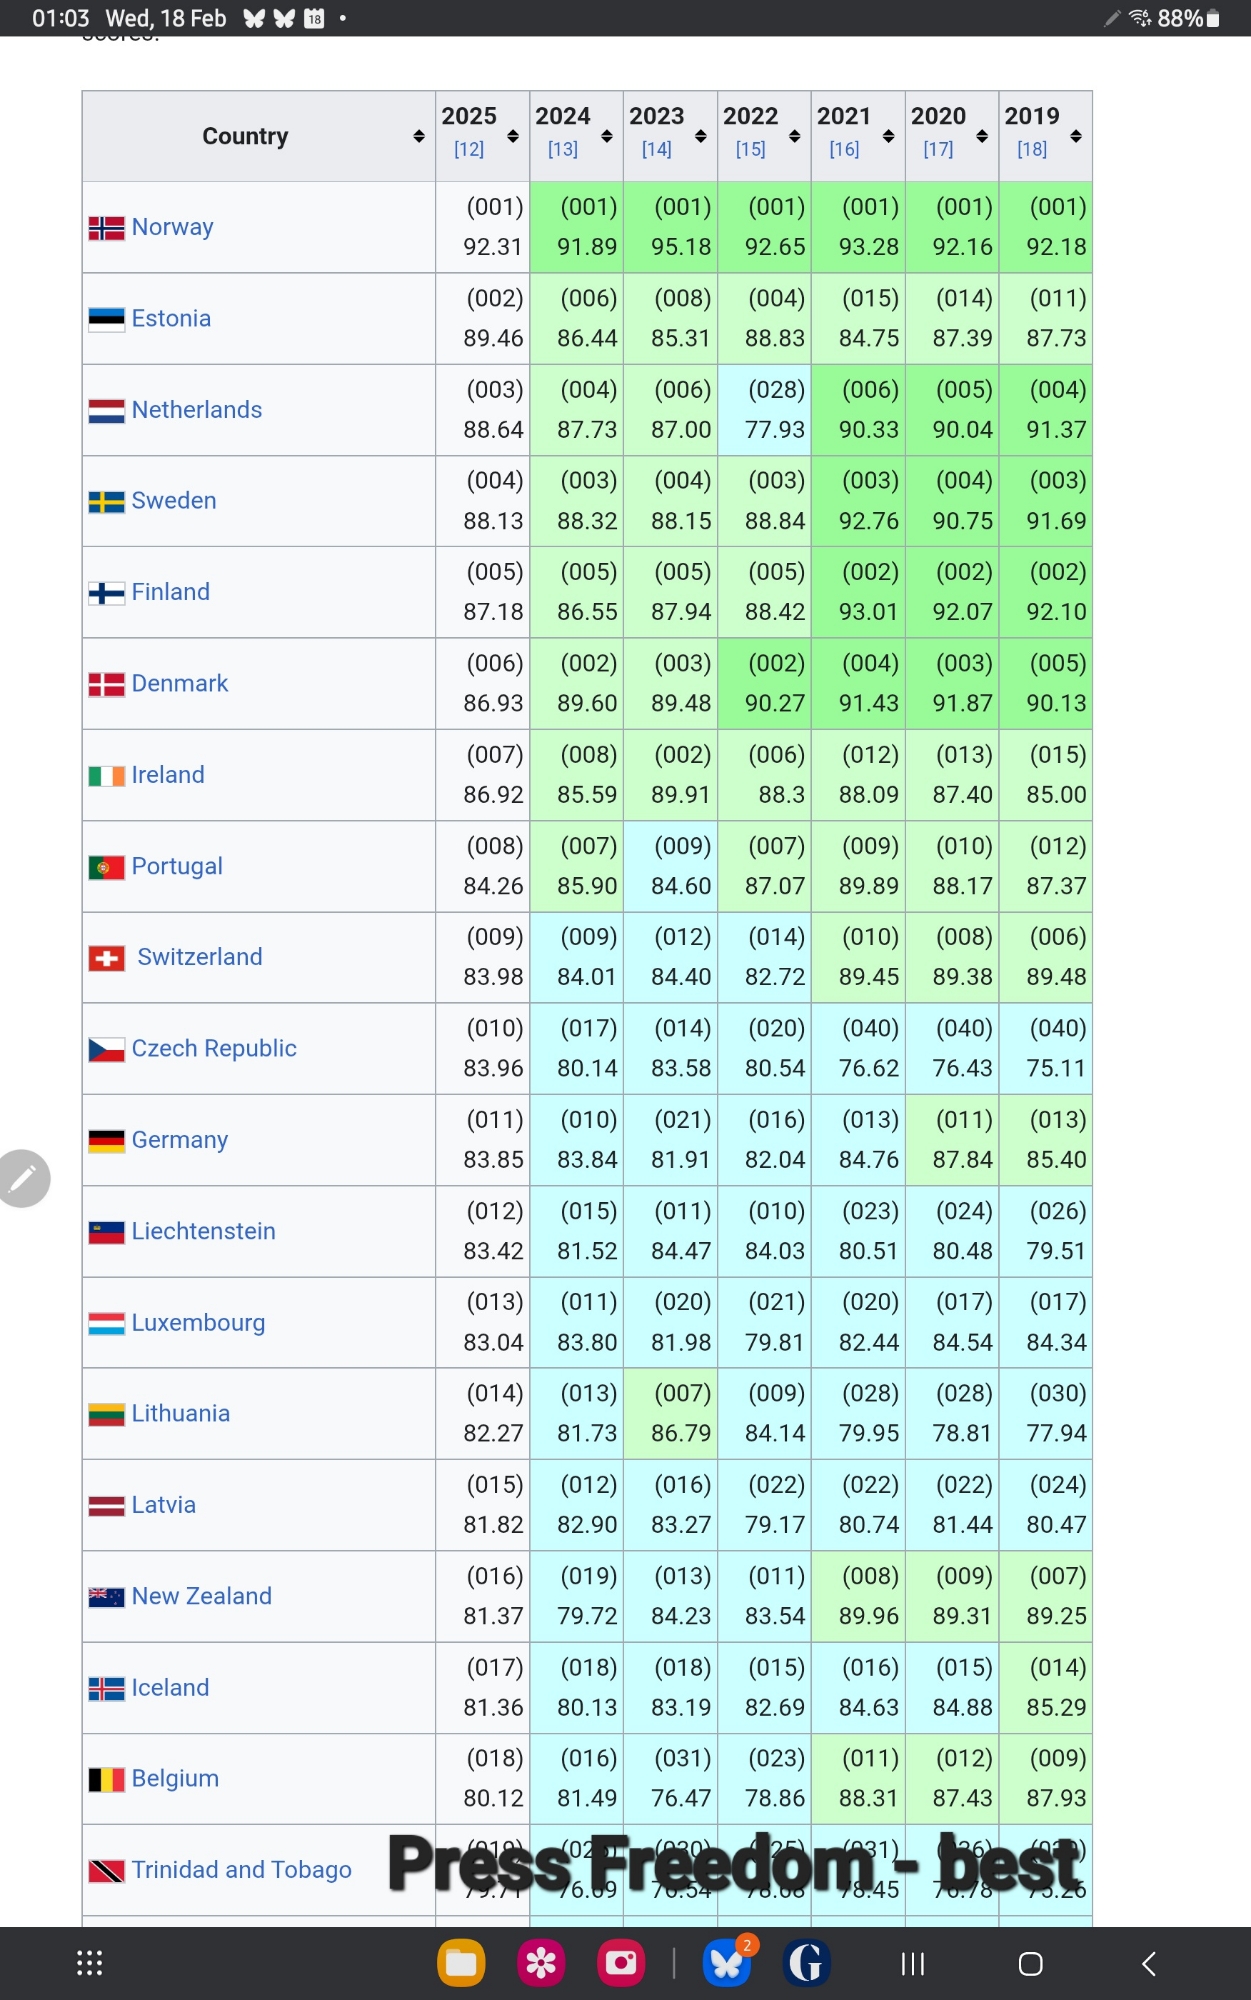Open reference [16] under 2021
The width and height of the screenshot is (1251, 2000).
coord(844,149)
